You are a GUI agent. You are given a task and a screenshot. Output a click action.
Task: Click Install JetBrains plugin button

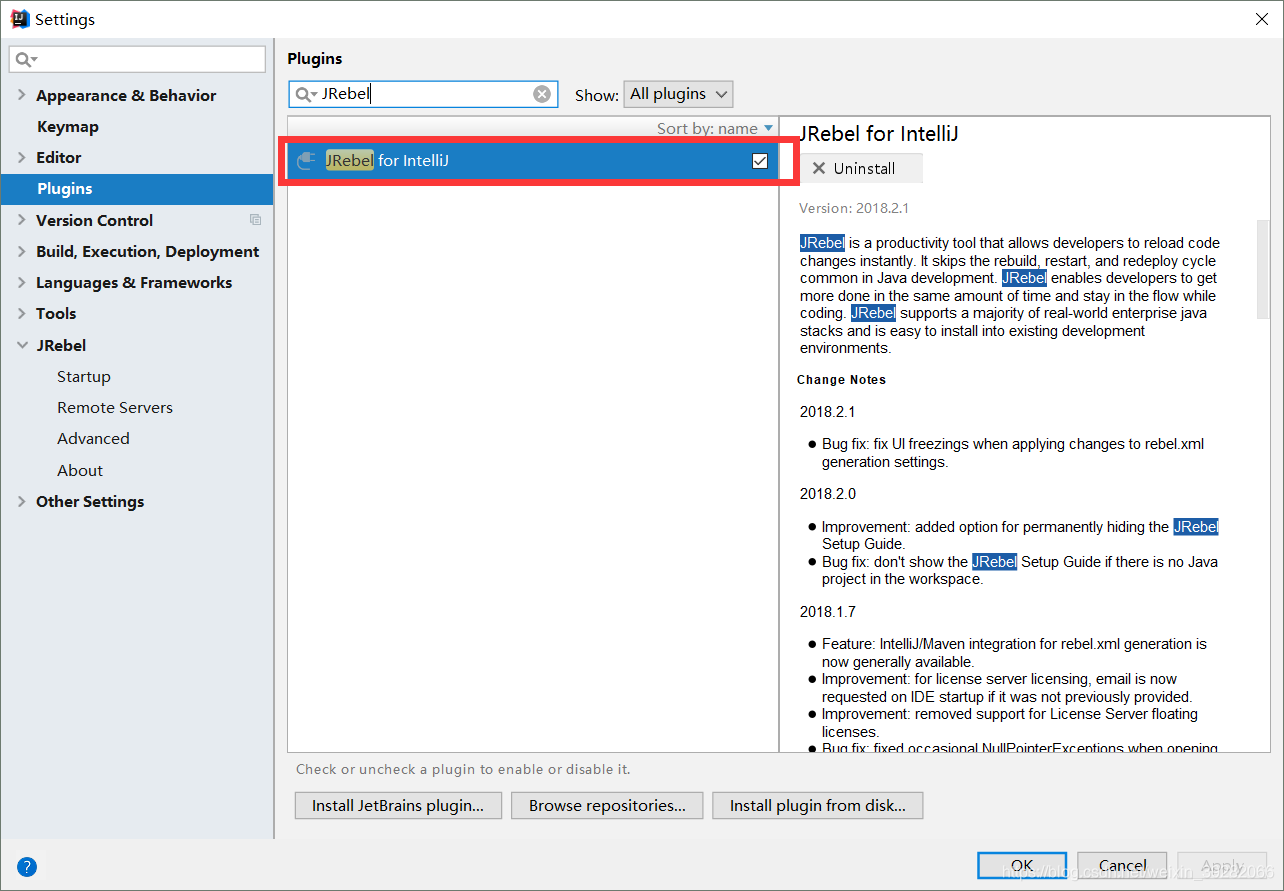pos(398,806)
